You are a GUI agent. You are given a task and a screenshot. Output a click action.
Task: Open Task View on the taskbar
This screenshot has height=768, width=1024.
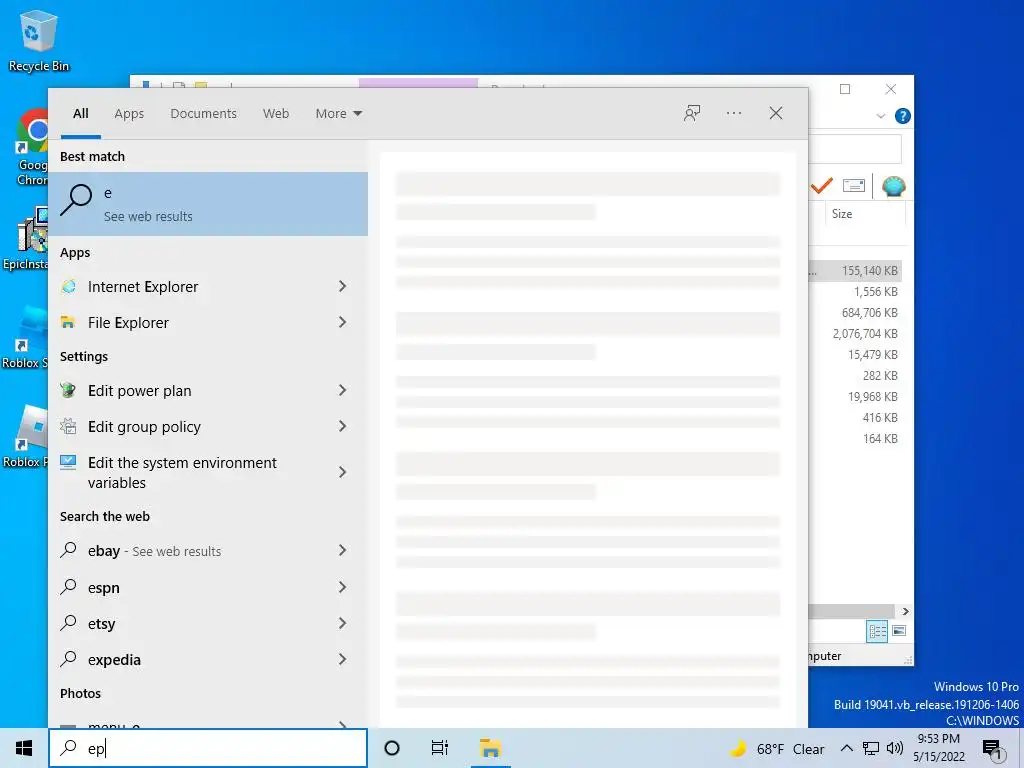click(440, 748)
